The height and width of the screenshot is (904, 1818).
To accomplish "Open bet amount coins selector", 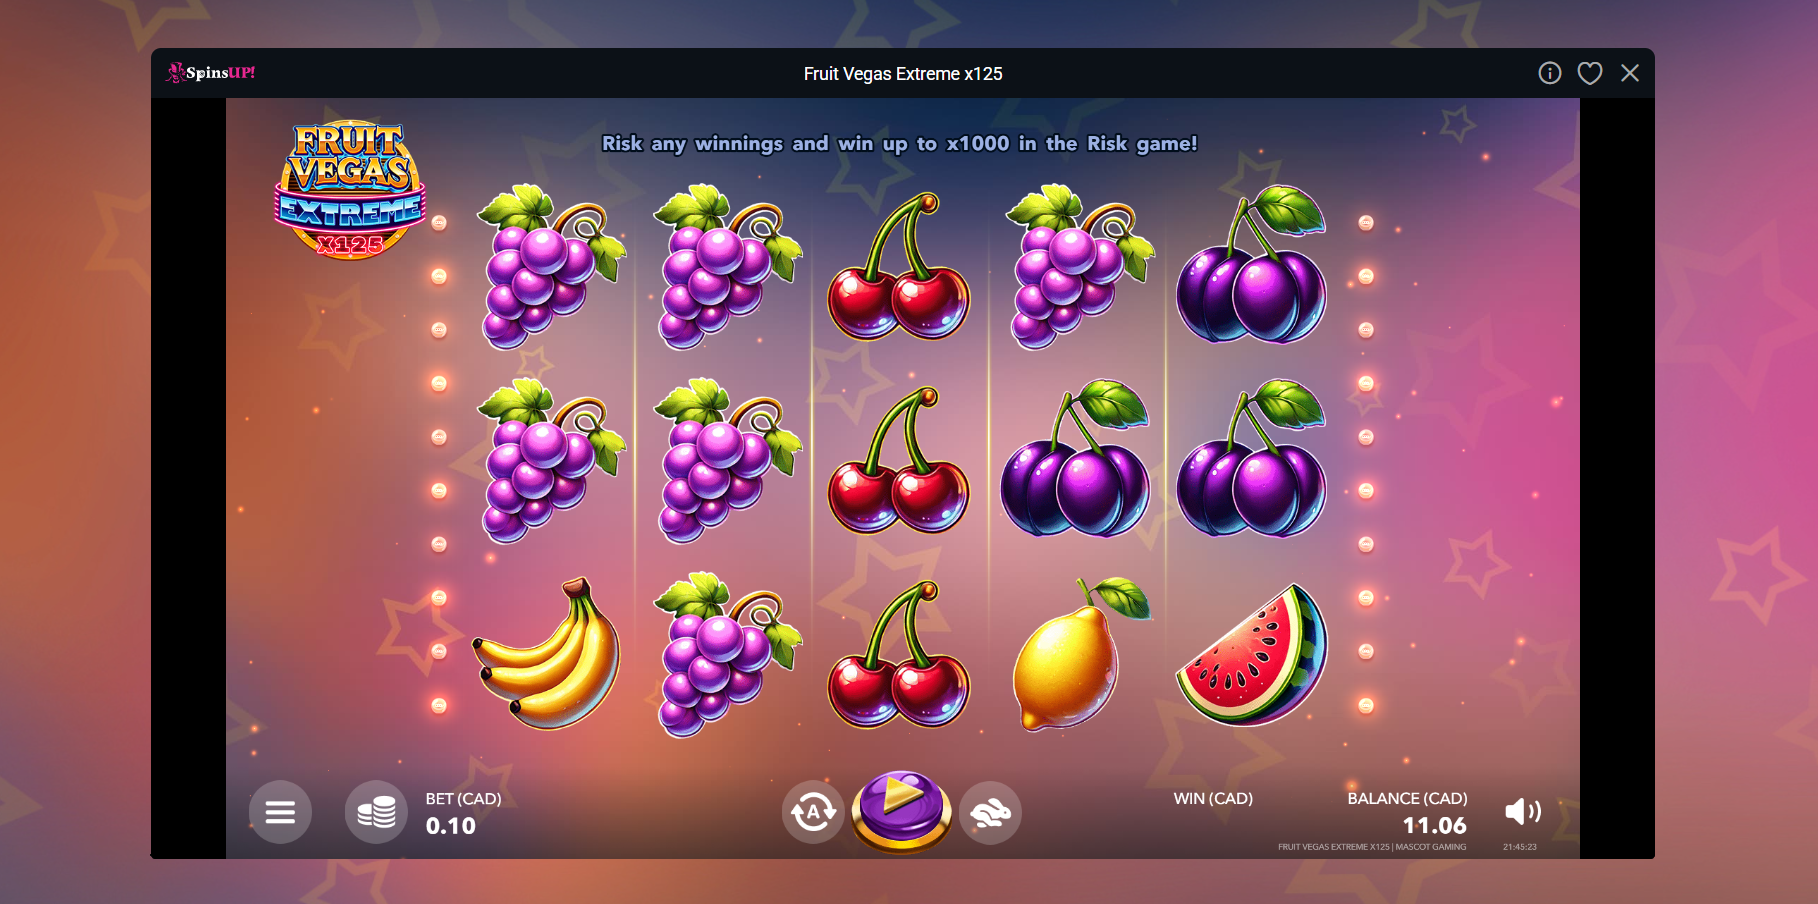I will point(376,812).
